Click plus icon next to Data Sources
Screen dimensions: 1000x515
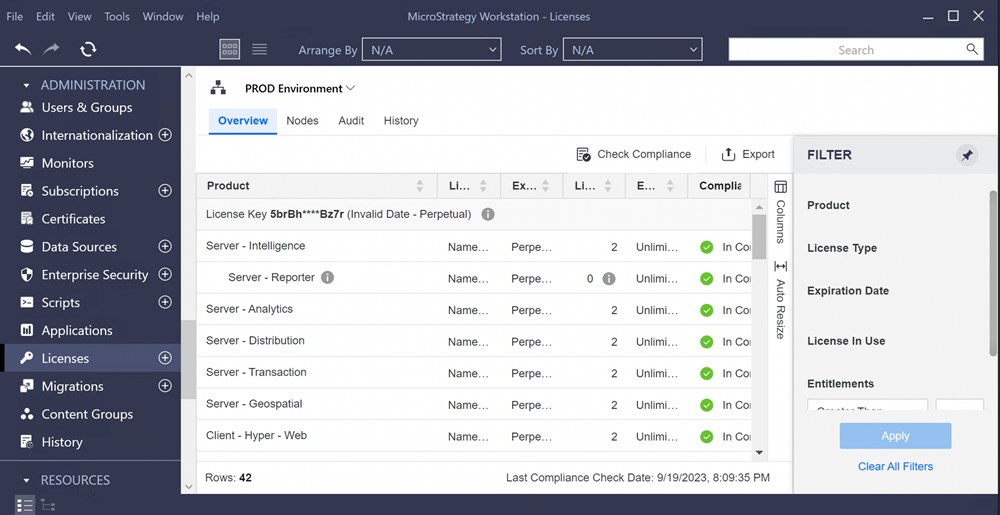pyautogui.click(x=165, y=246)
